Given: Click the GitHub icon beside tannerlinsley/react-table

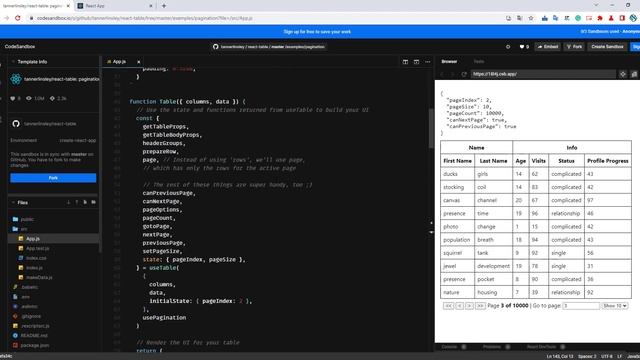Looking at the screenshot, I should click(16, 124).
